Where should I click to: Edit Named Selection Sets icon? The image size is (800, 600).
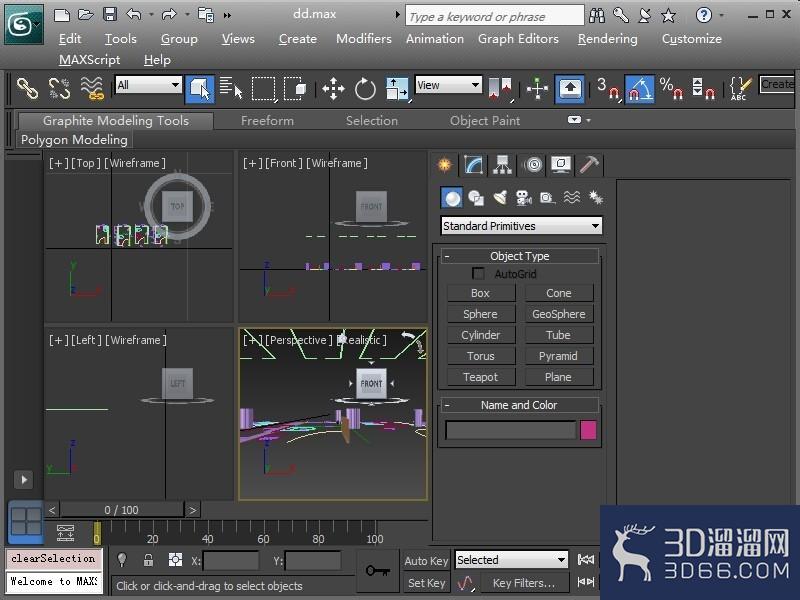pos(741,89)
